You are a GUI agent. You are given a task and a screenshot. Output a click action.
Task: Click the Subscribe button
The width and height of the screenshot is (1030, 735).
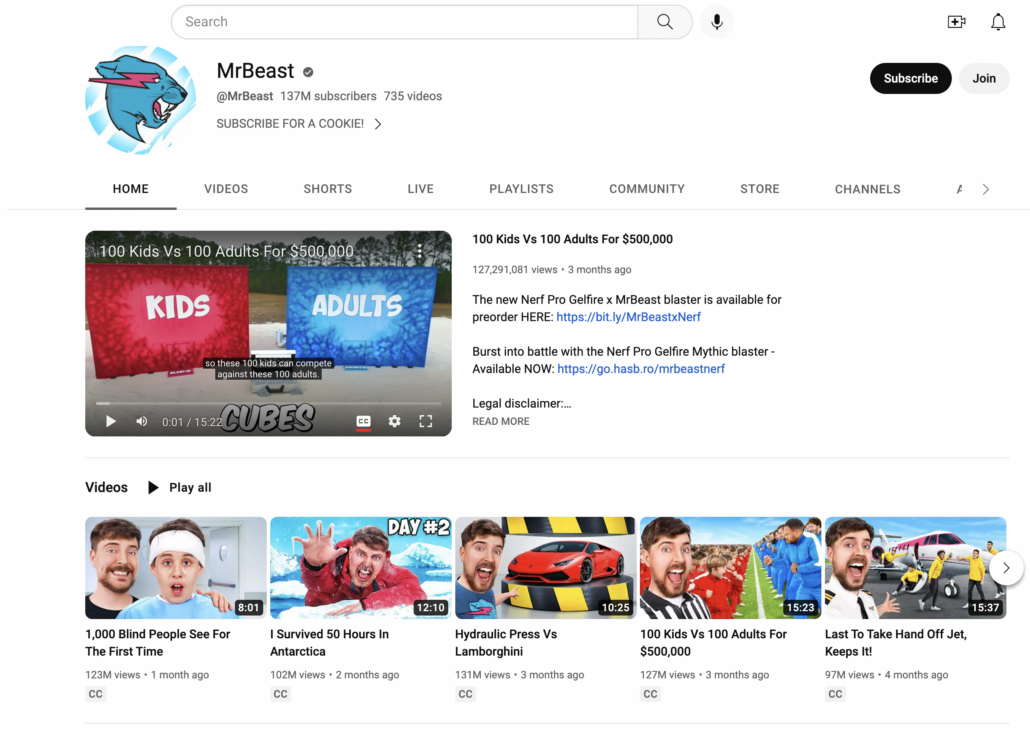(x=910, y=78)
